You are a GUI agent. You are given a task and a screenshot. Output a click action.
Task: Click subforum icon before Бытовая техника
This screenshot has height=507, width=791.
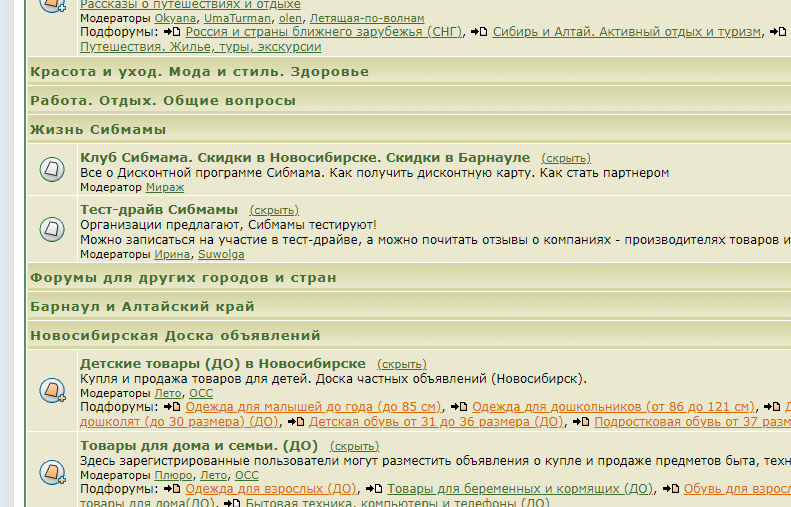click(x=232, y=503)
